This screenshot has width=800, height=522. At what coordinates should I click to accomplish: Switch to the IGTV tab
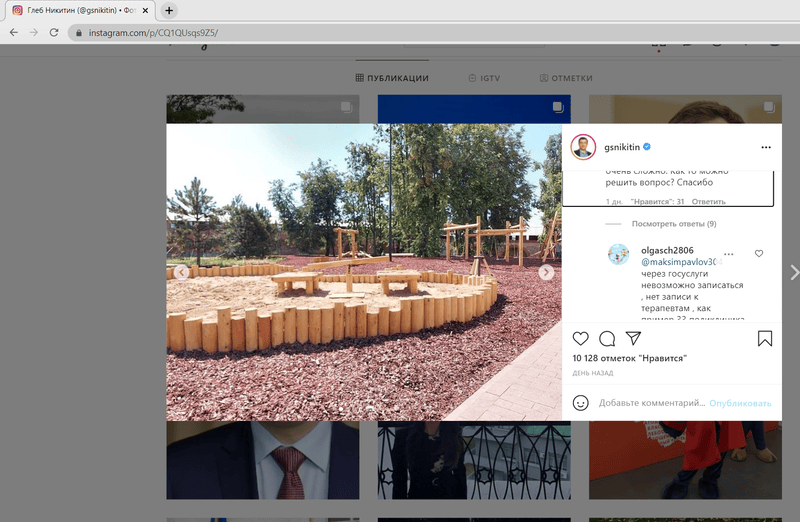pos(484,78)
